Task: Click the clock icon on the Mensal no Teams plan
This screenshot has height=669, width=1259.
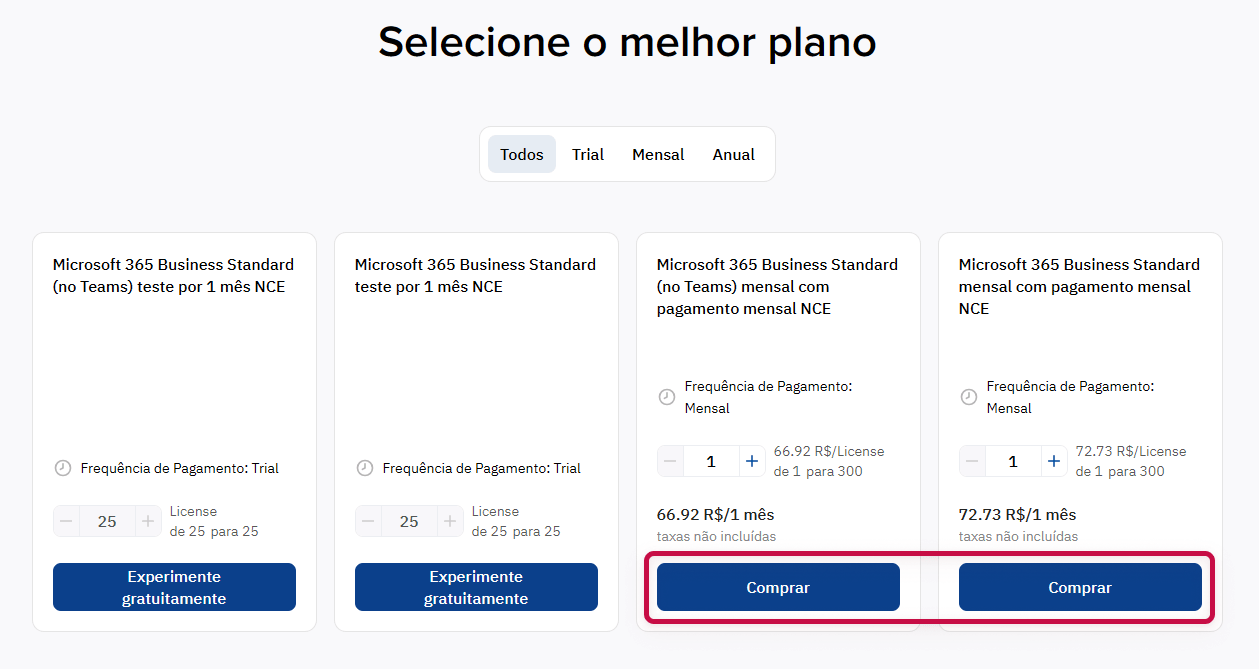Action: pyautogui.click(x=668, y=396)
